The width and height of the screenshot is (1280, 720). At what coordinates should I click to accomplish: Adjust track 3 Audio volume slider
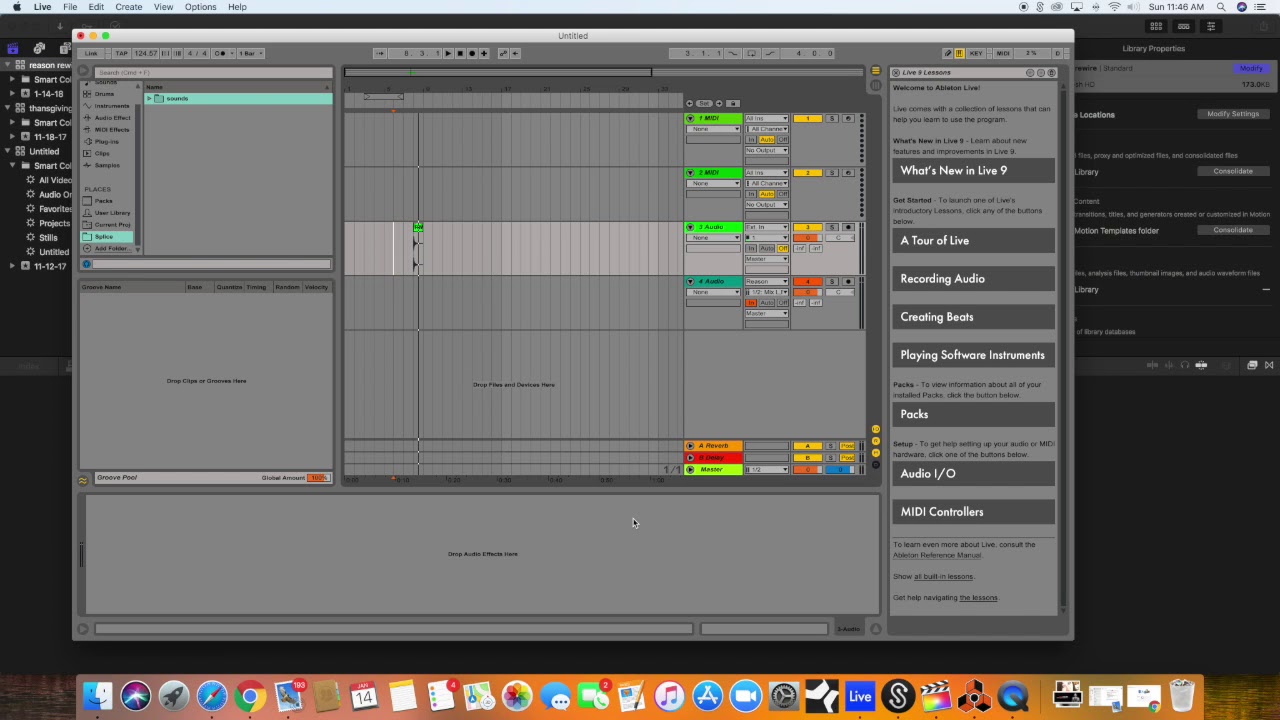point(808,238)
